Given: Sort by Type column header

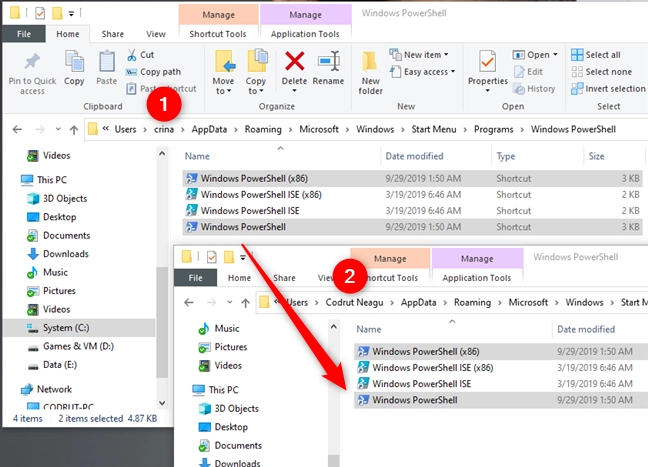Looking at the screenshot, I should [x=506, y=156].
